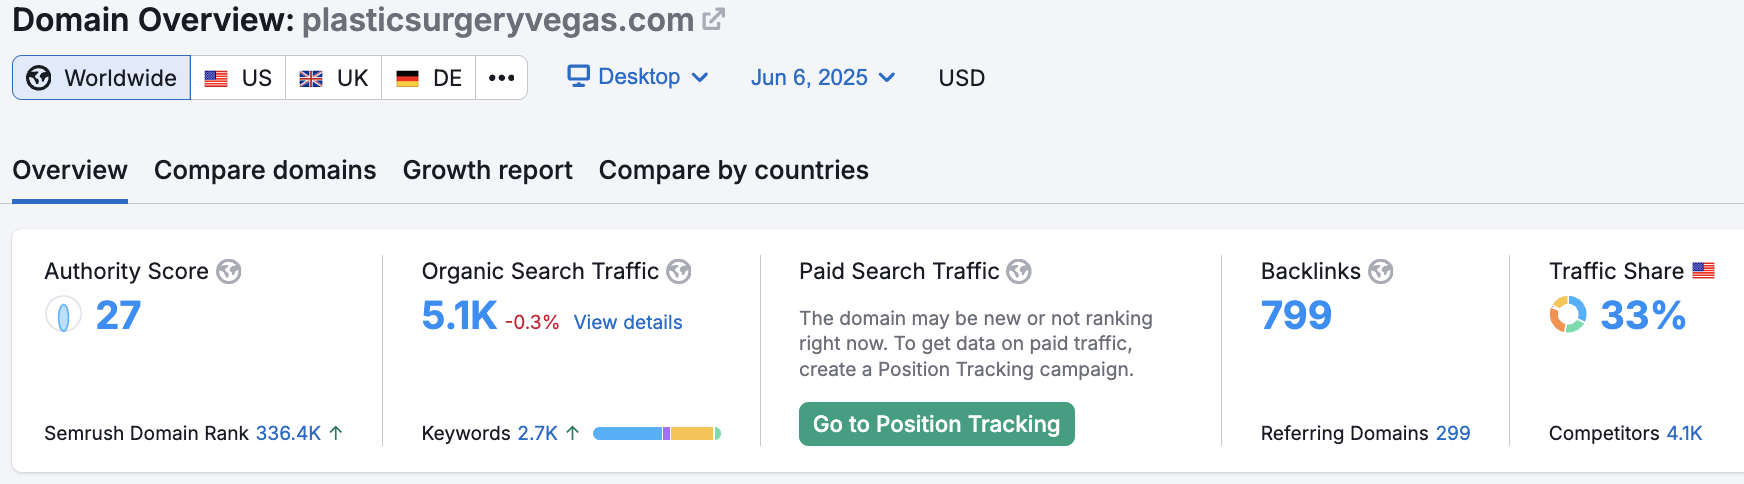The image size is (1744, 484).
Task: Click globe icon next to Authority Score
Action: (x=229, y=271)
